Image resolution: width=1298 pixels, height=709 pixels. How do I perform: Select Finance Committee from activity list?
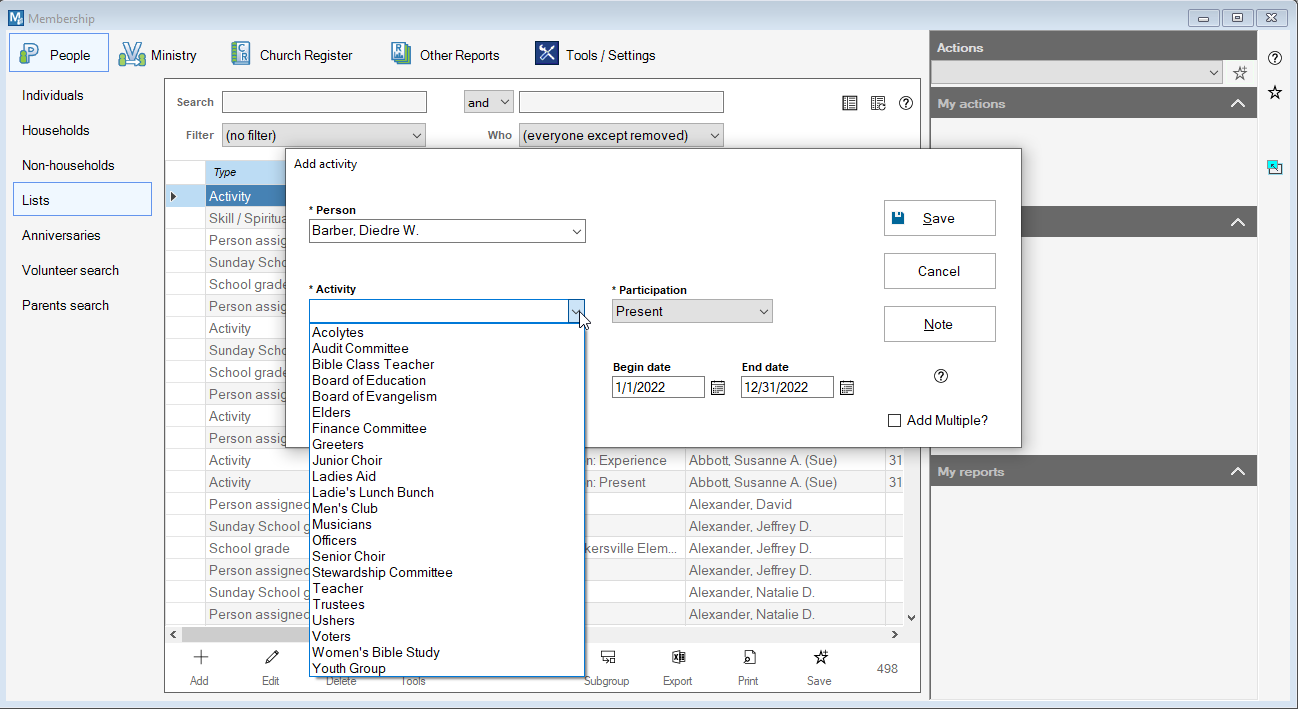coord(369,429)
